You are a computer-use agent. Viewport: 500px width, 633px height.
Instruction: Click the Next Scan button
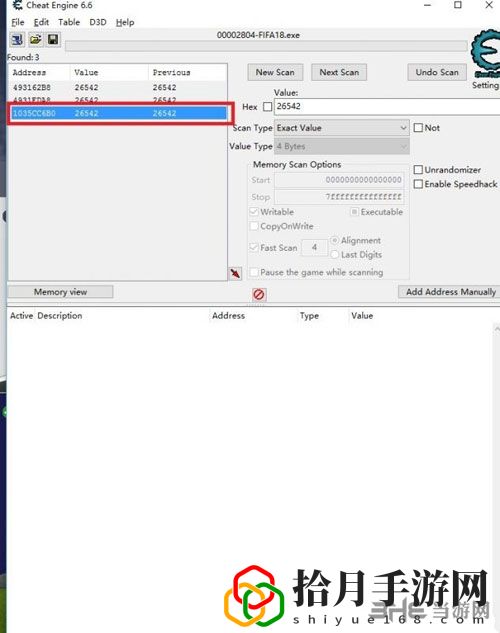[x=339, y=72]
